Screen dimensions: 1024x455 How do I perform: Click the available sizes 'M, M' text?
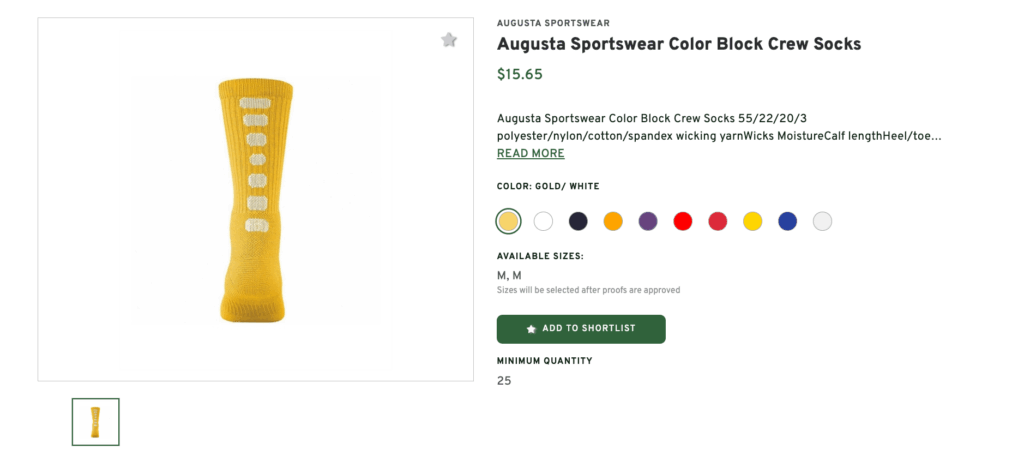(509, 275)
